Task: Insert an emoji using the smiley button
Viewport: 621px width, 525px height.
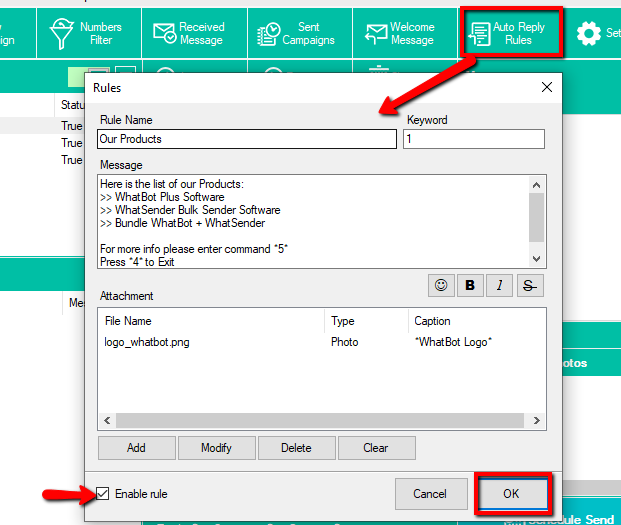Action: [439, 286]
